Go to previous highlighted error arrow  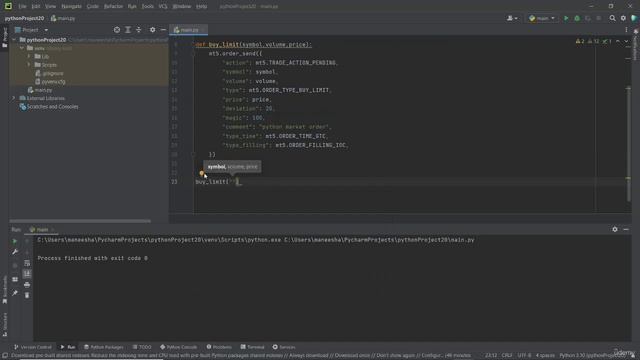coord(618,41)
